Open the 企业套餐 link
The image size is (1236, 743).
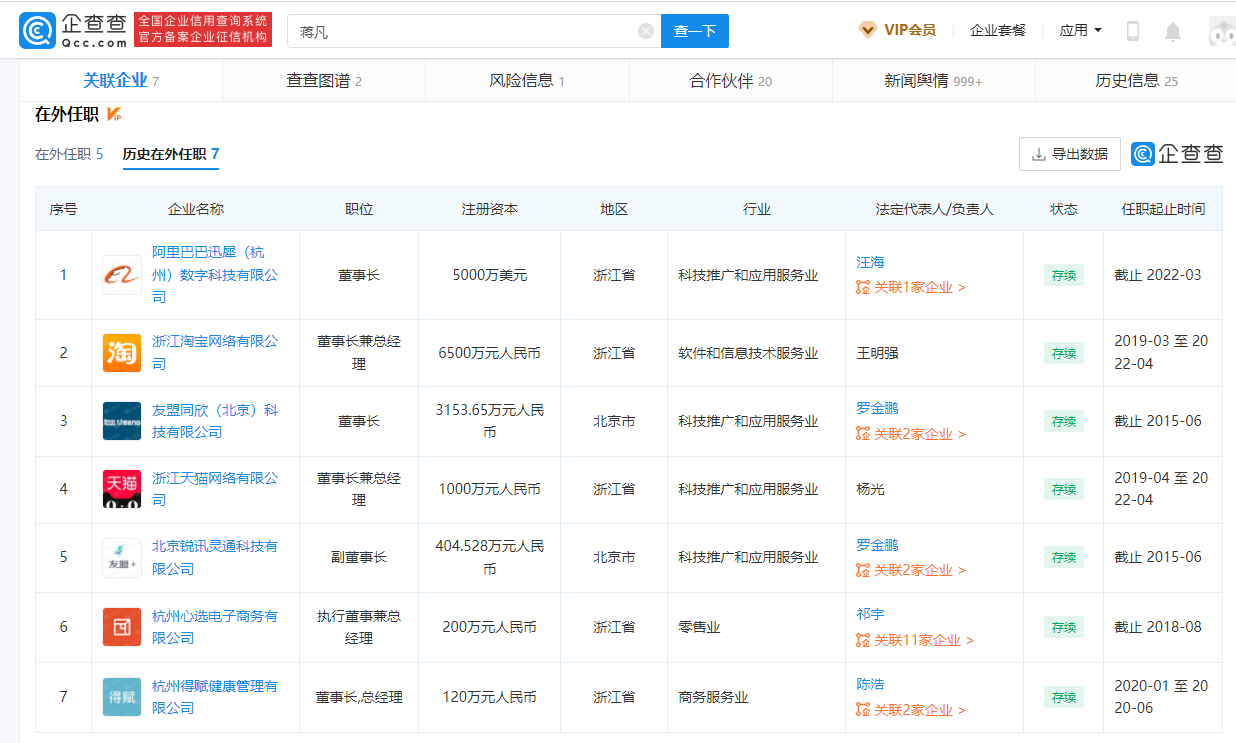pos(998,30)
